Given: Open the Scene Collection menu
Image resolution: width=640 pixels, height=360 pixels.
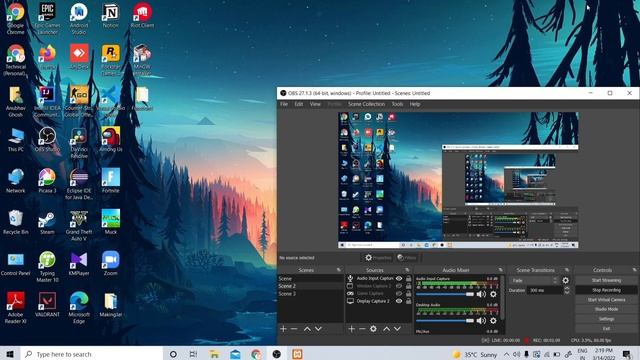Looking at the screenshot, I should (367, 104).
